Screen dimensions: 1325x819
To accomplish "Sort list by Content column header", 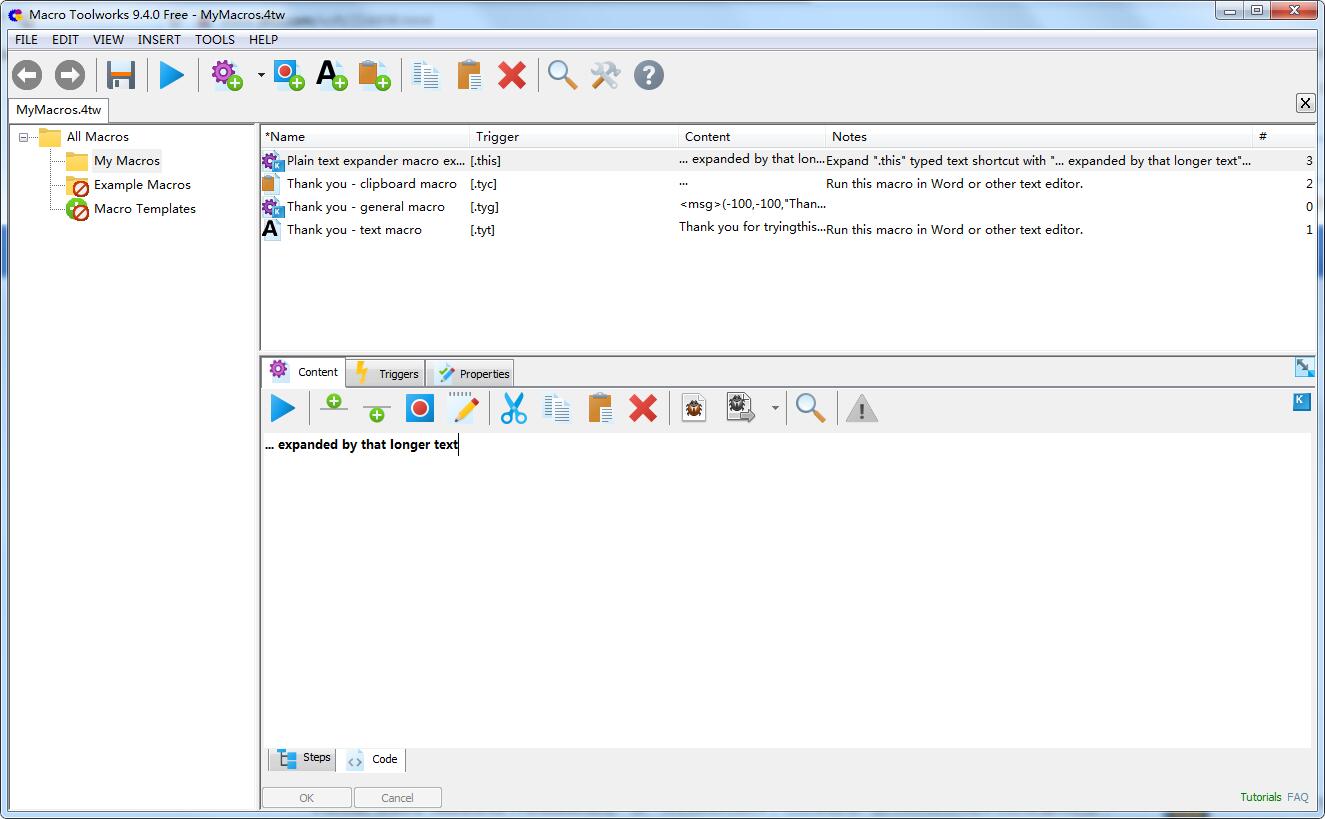I will click(752, 136).
